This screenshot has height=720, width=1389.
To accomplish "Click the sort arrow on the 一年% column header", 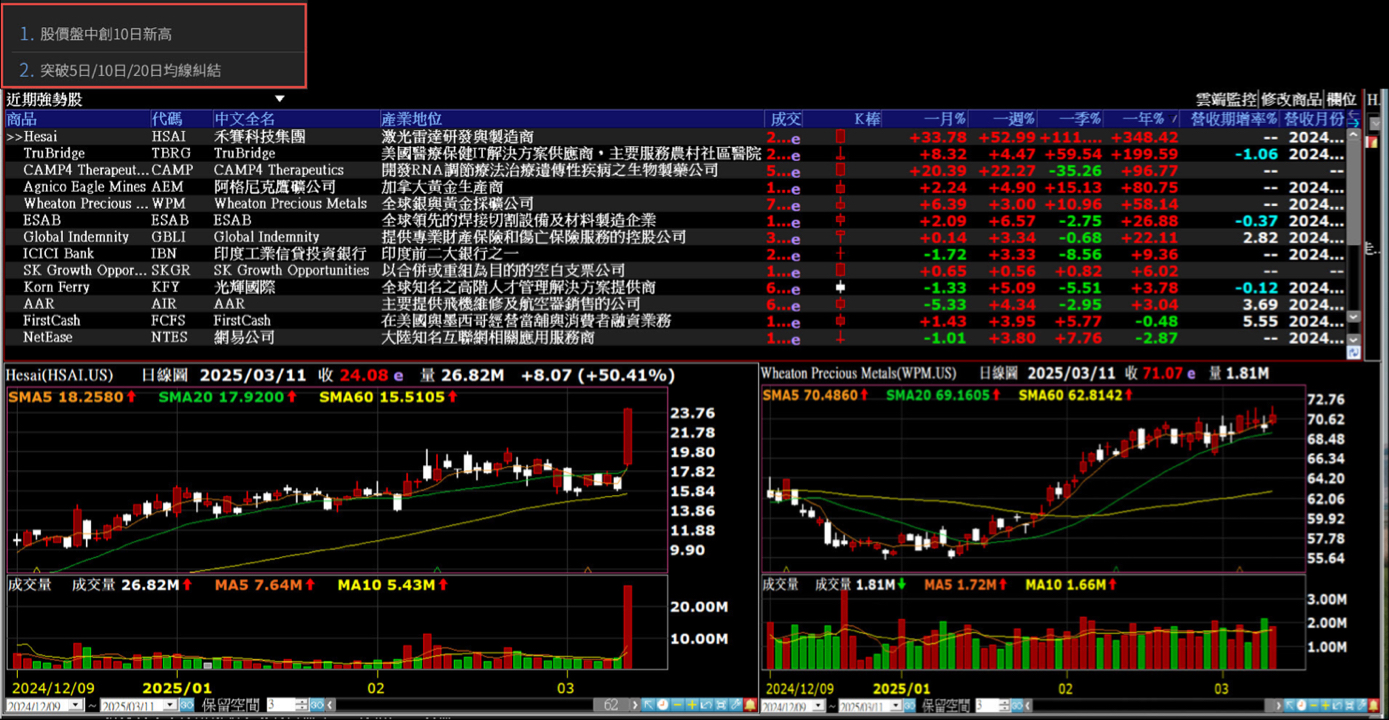I will click(1172, 119).
